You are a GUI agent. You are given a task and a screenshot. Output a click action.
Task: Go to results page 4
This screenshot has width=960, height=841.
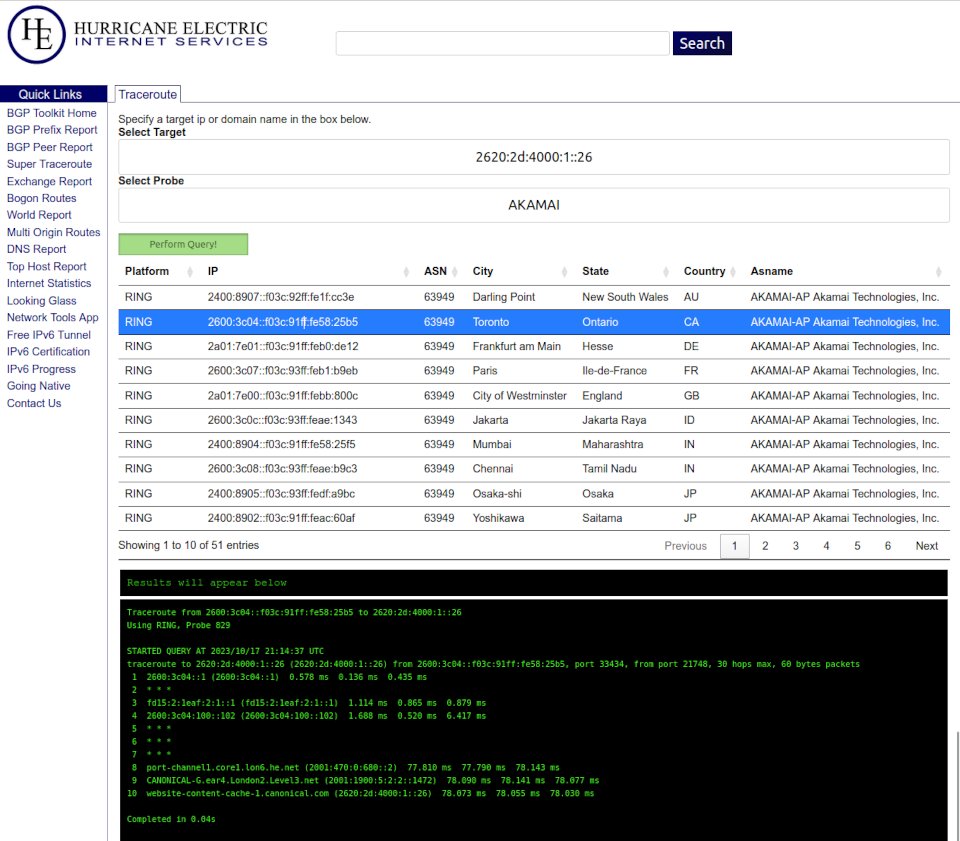coord(826,546)
